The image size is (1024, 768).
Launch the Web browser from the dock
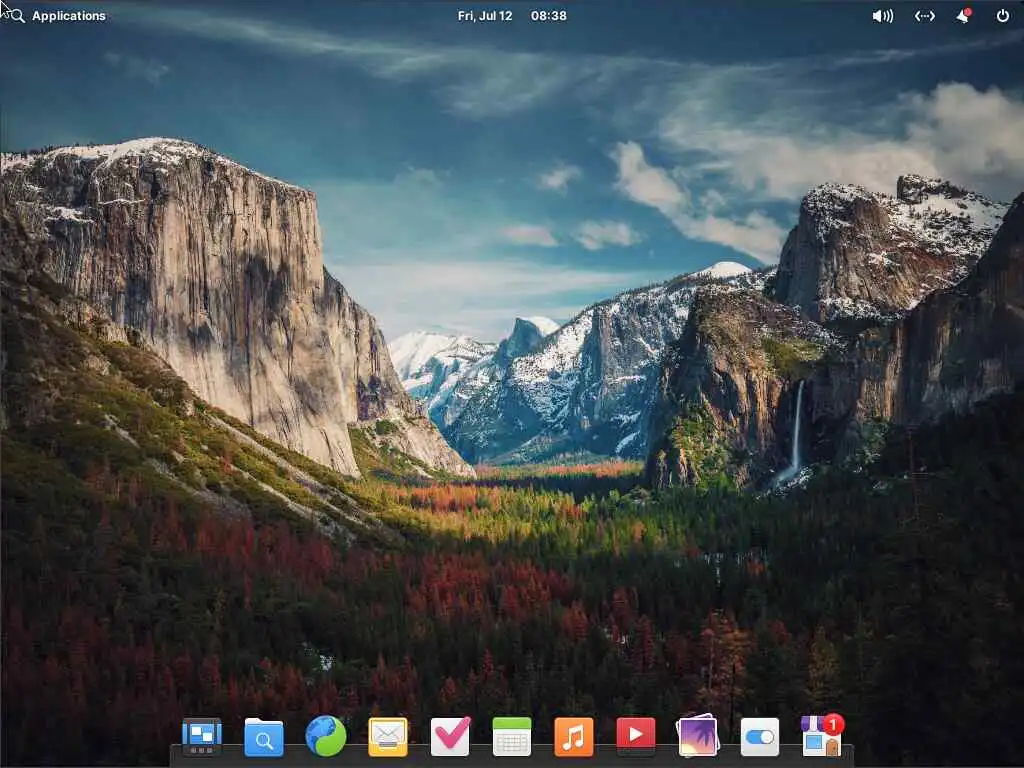click(326, 737)
